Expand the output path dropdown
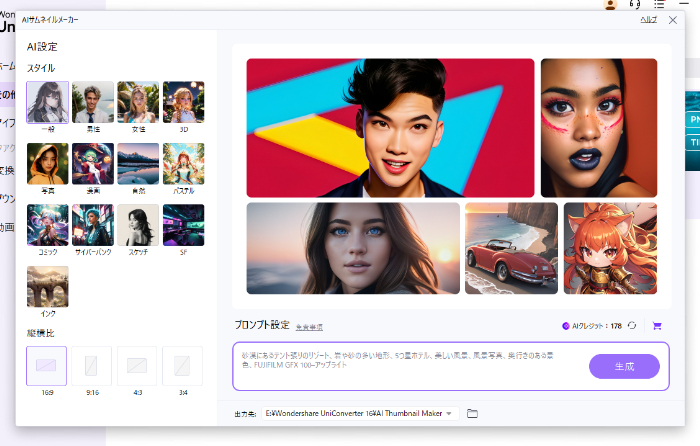This screenshot has width=700, height=446. coord(449,413)
